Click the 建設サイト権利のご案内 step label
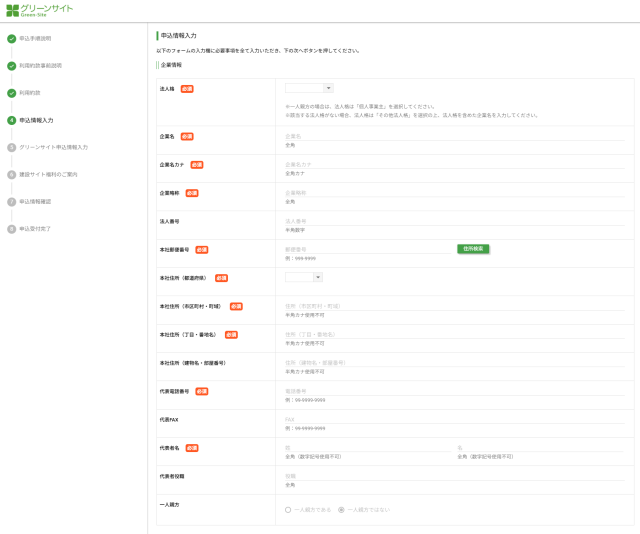The height and width of the screenshot is (534, 640). [47, 174]
